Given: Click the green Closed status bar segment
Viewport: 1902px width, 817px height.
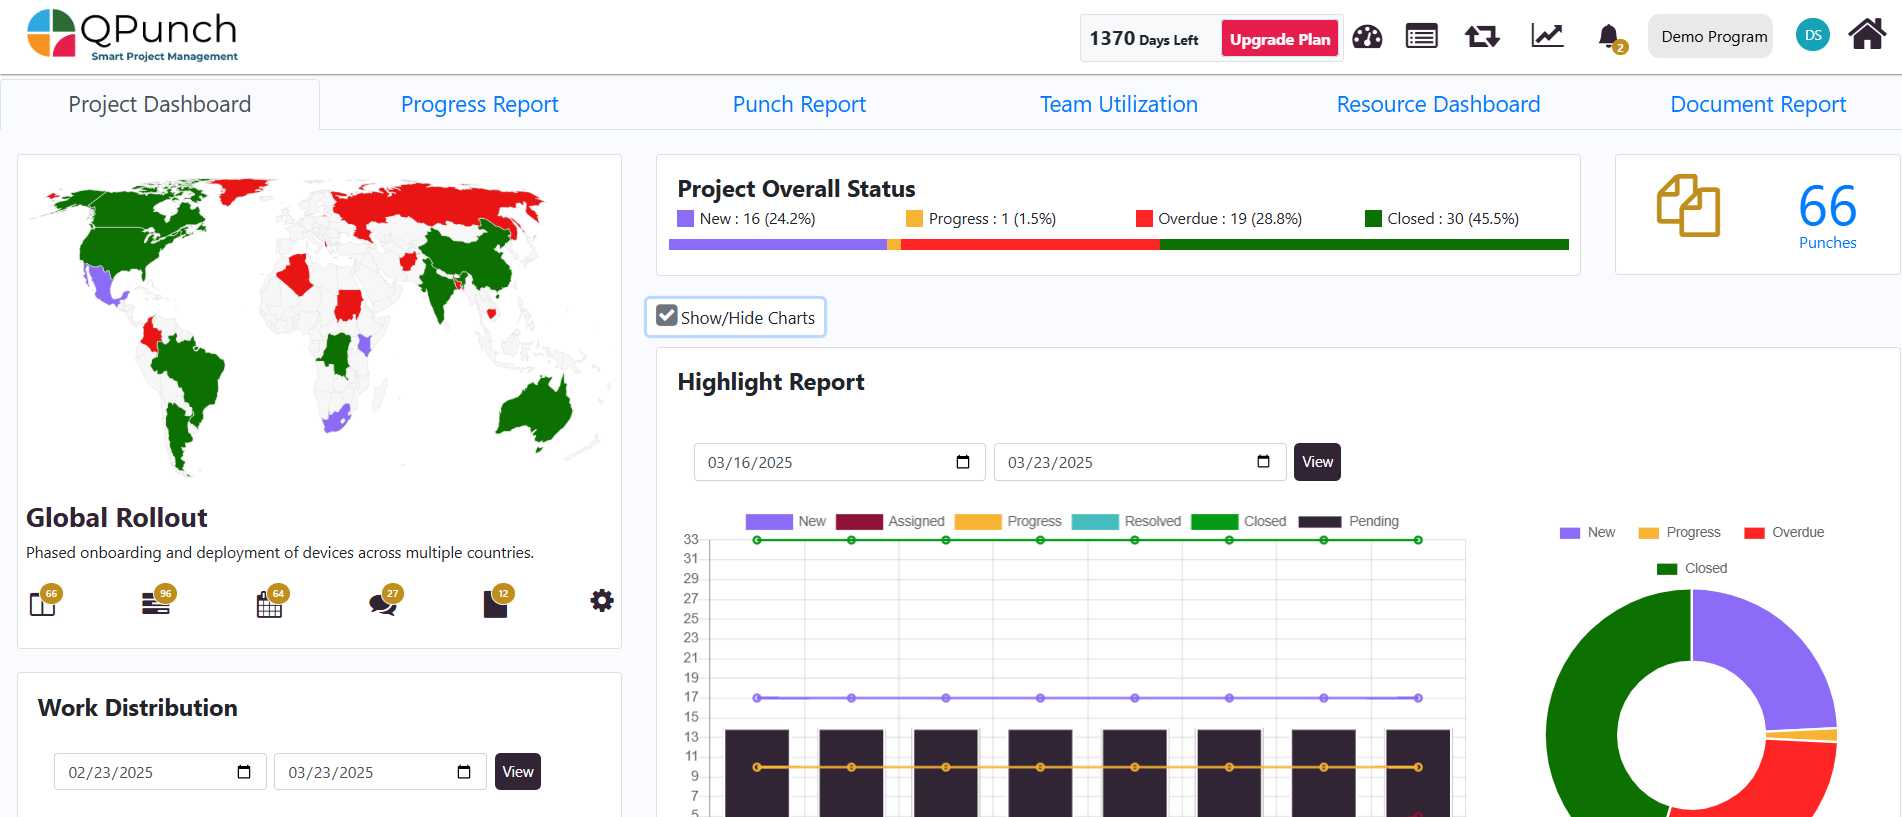Looking at the screenshot, I should click(1364, 245).
